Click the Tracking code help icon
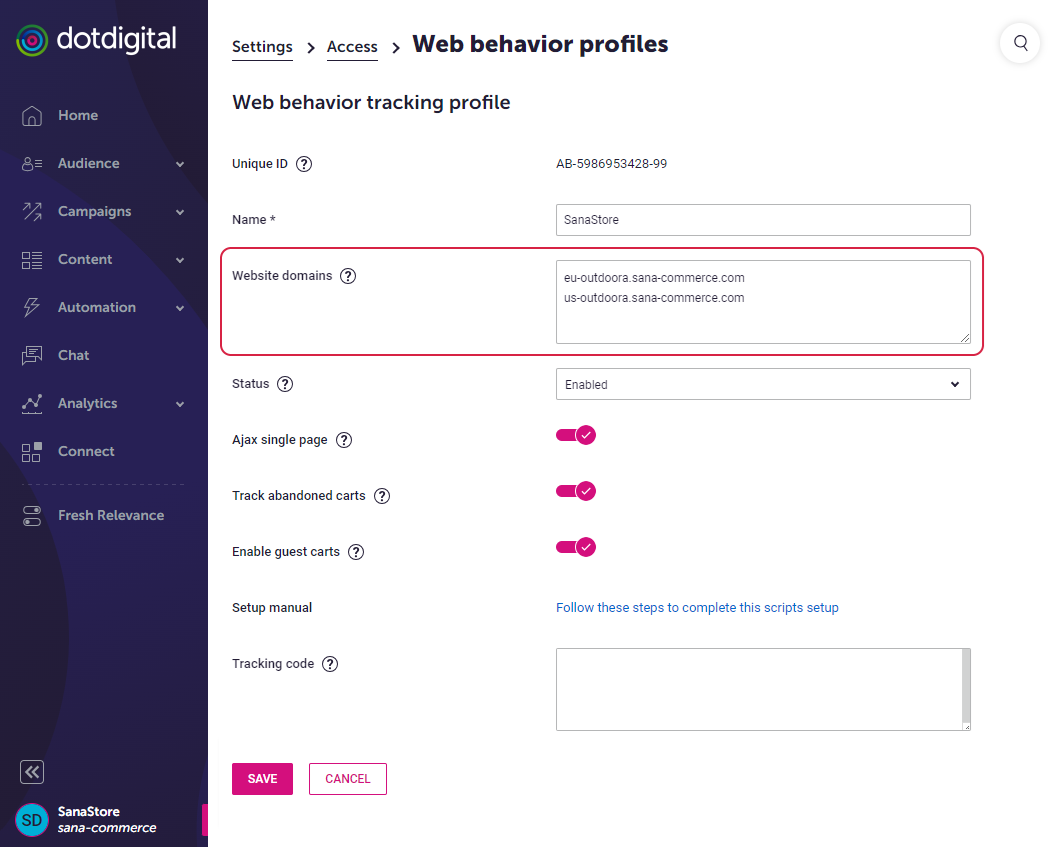 (x=330, y=664)
